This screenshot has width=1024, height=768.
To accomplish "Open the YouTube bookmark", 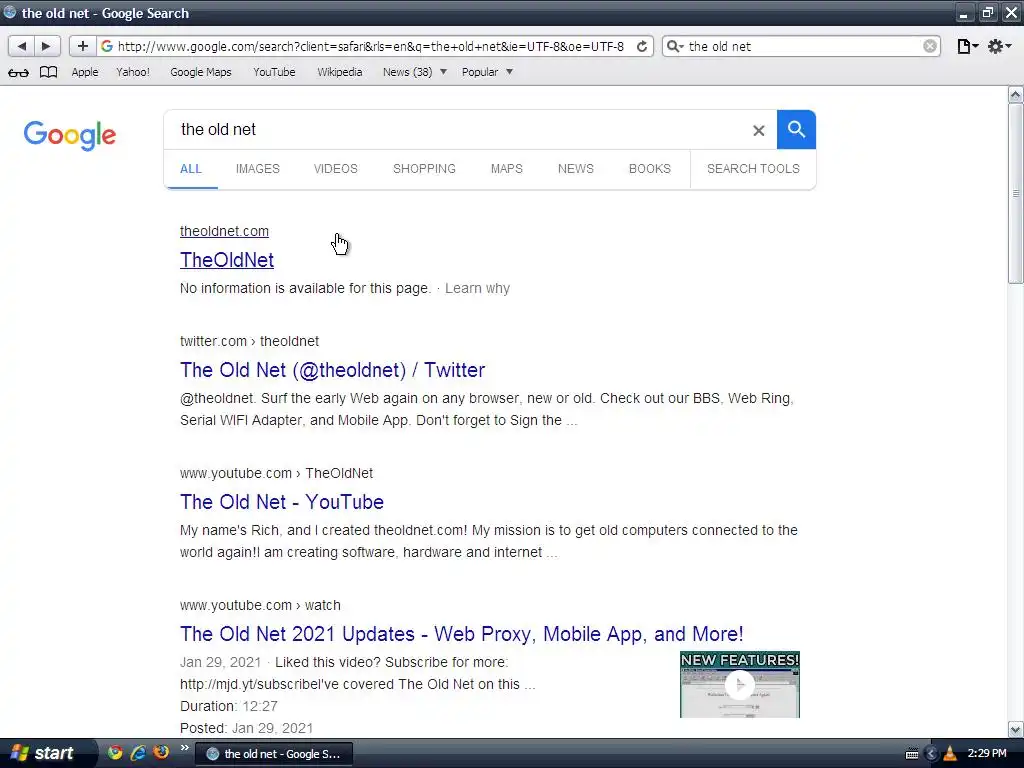I will pyautogui.click(x=274, y=72).
